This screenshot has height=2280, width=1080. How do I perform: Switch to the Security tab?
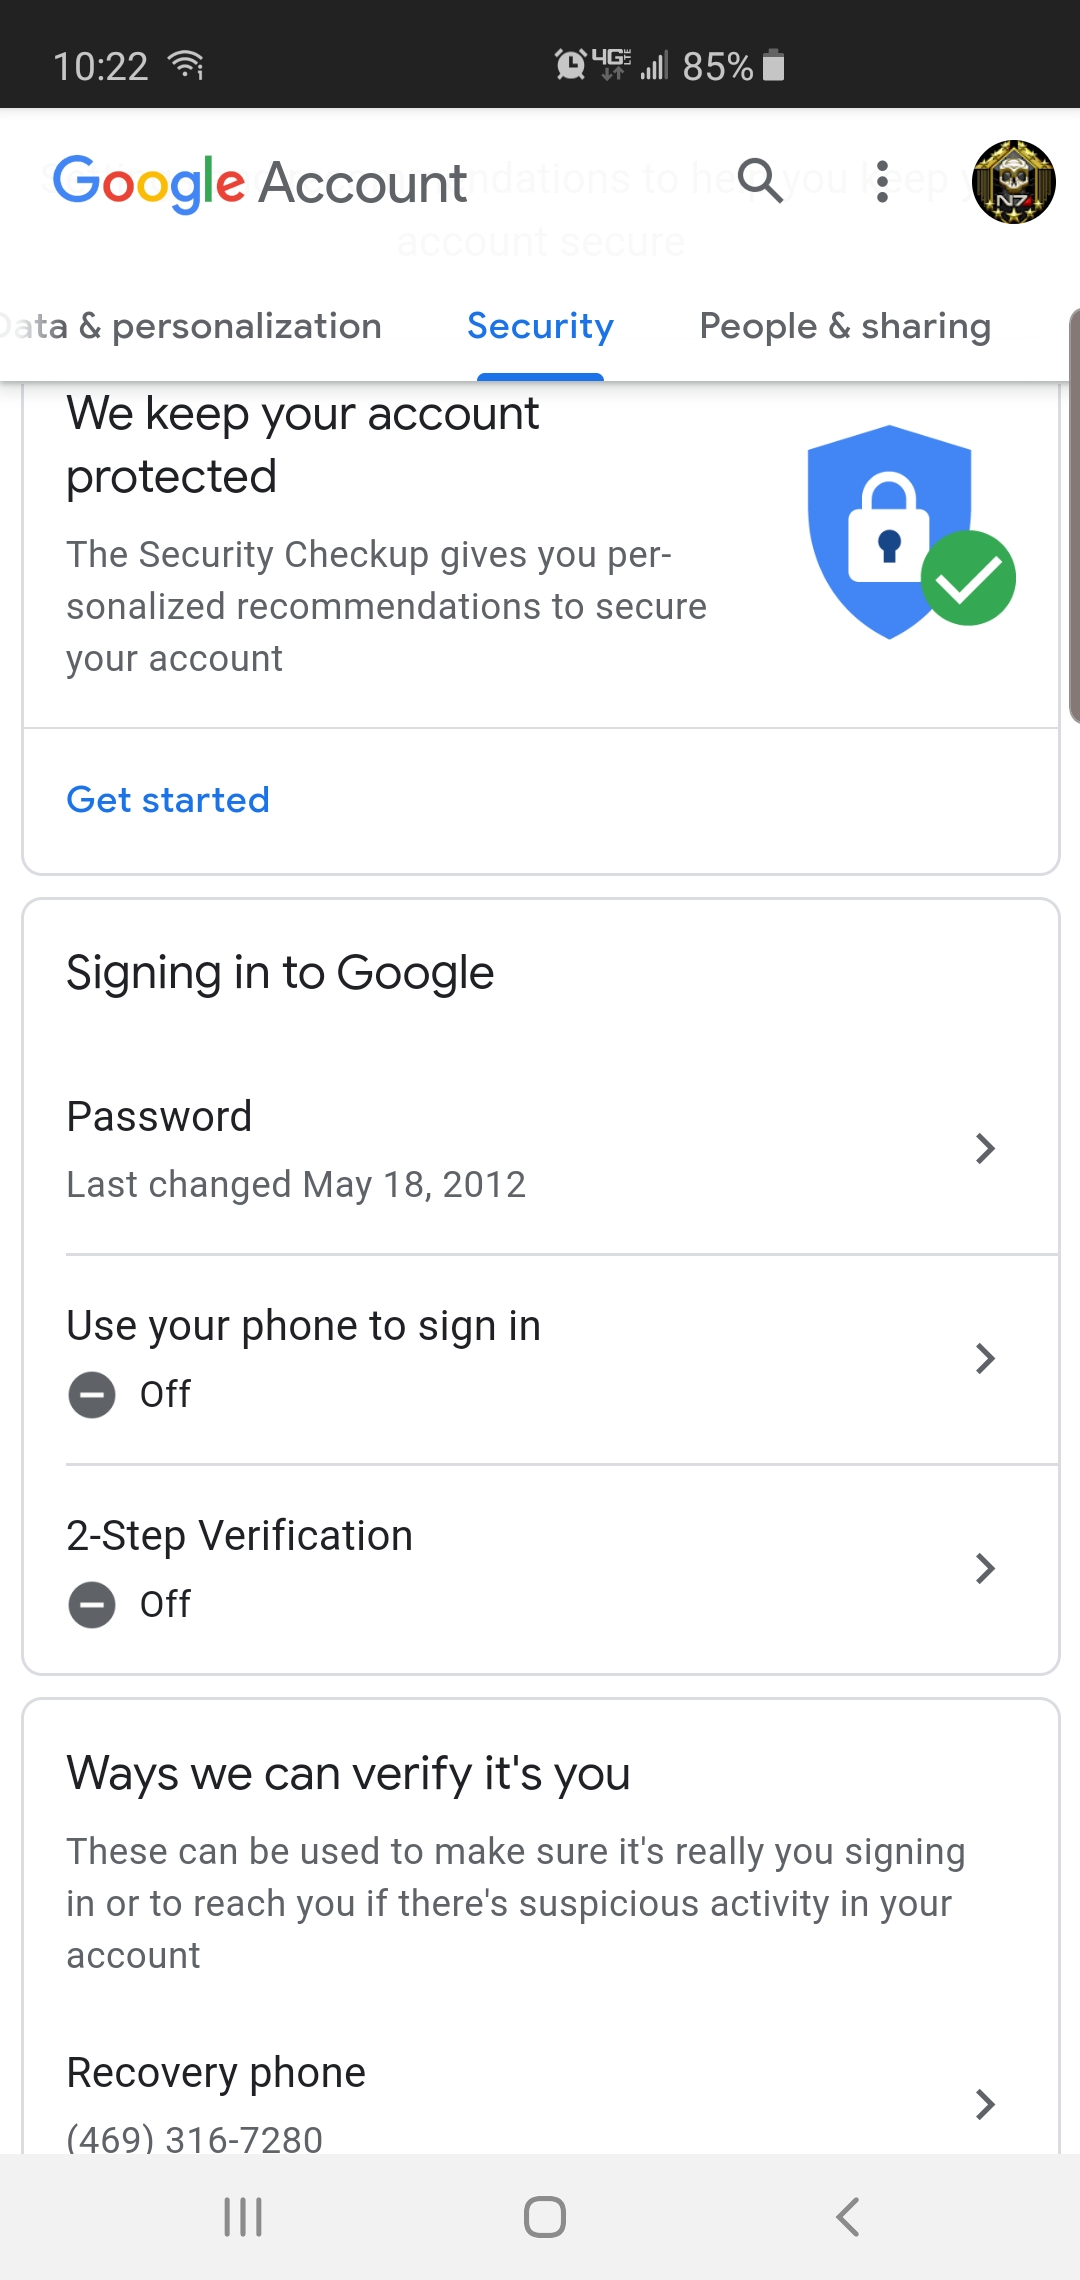point(539,325)
